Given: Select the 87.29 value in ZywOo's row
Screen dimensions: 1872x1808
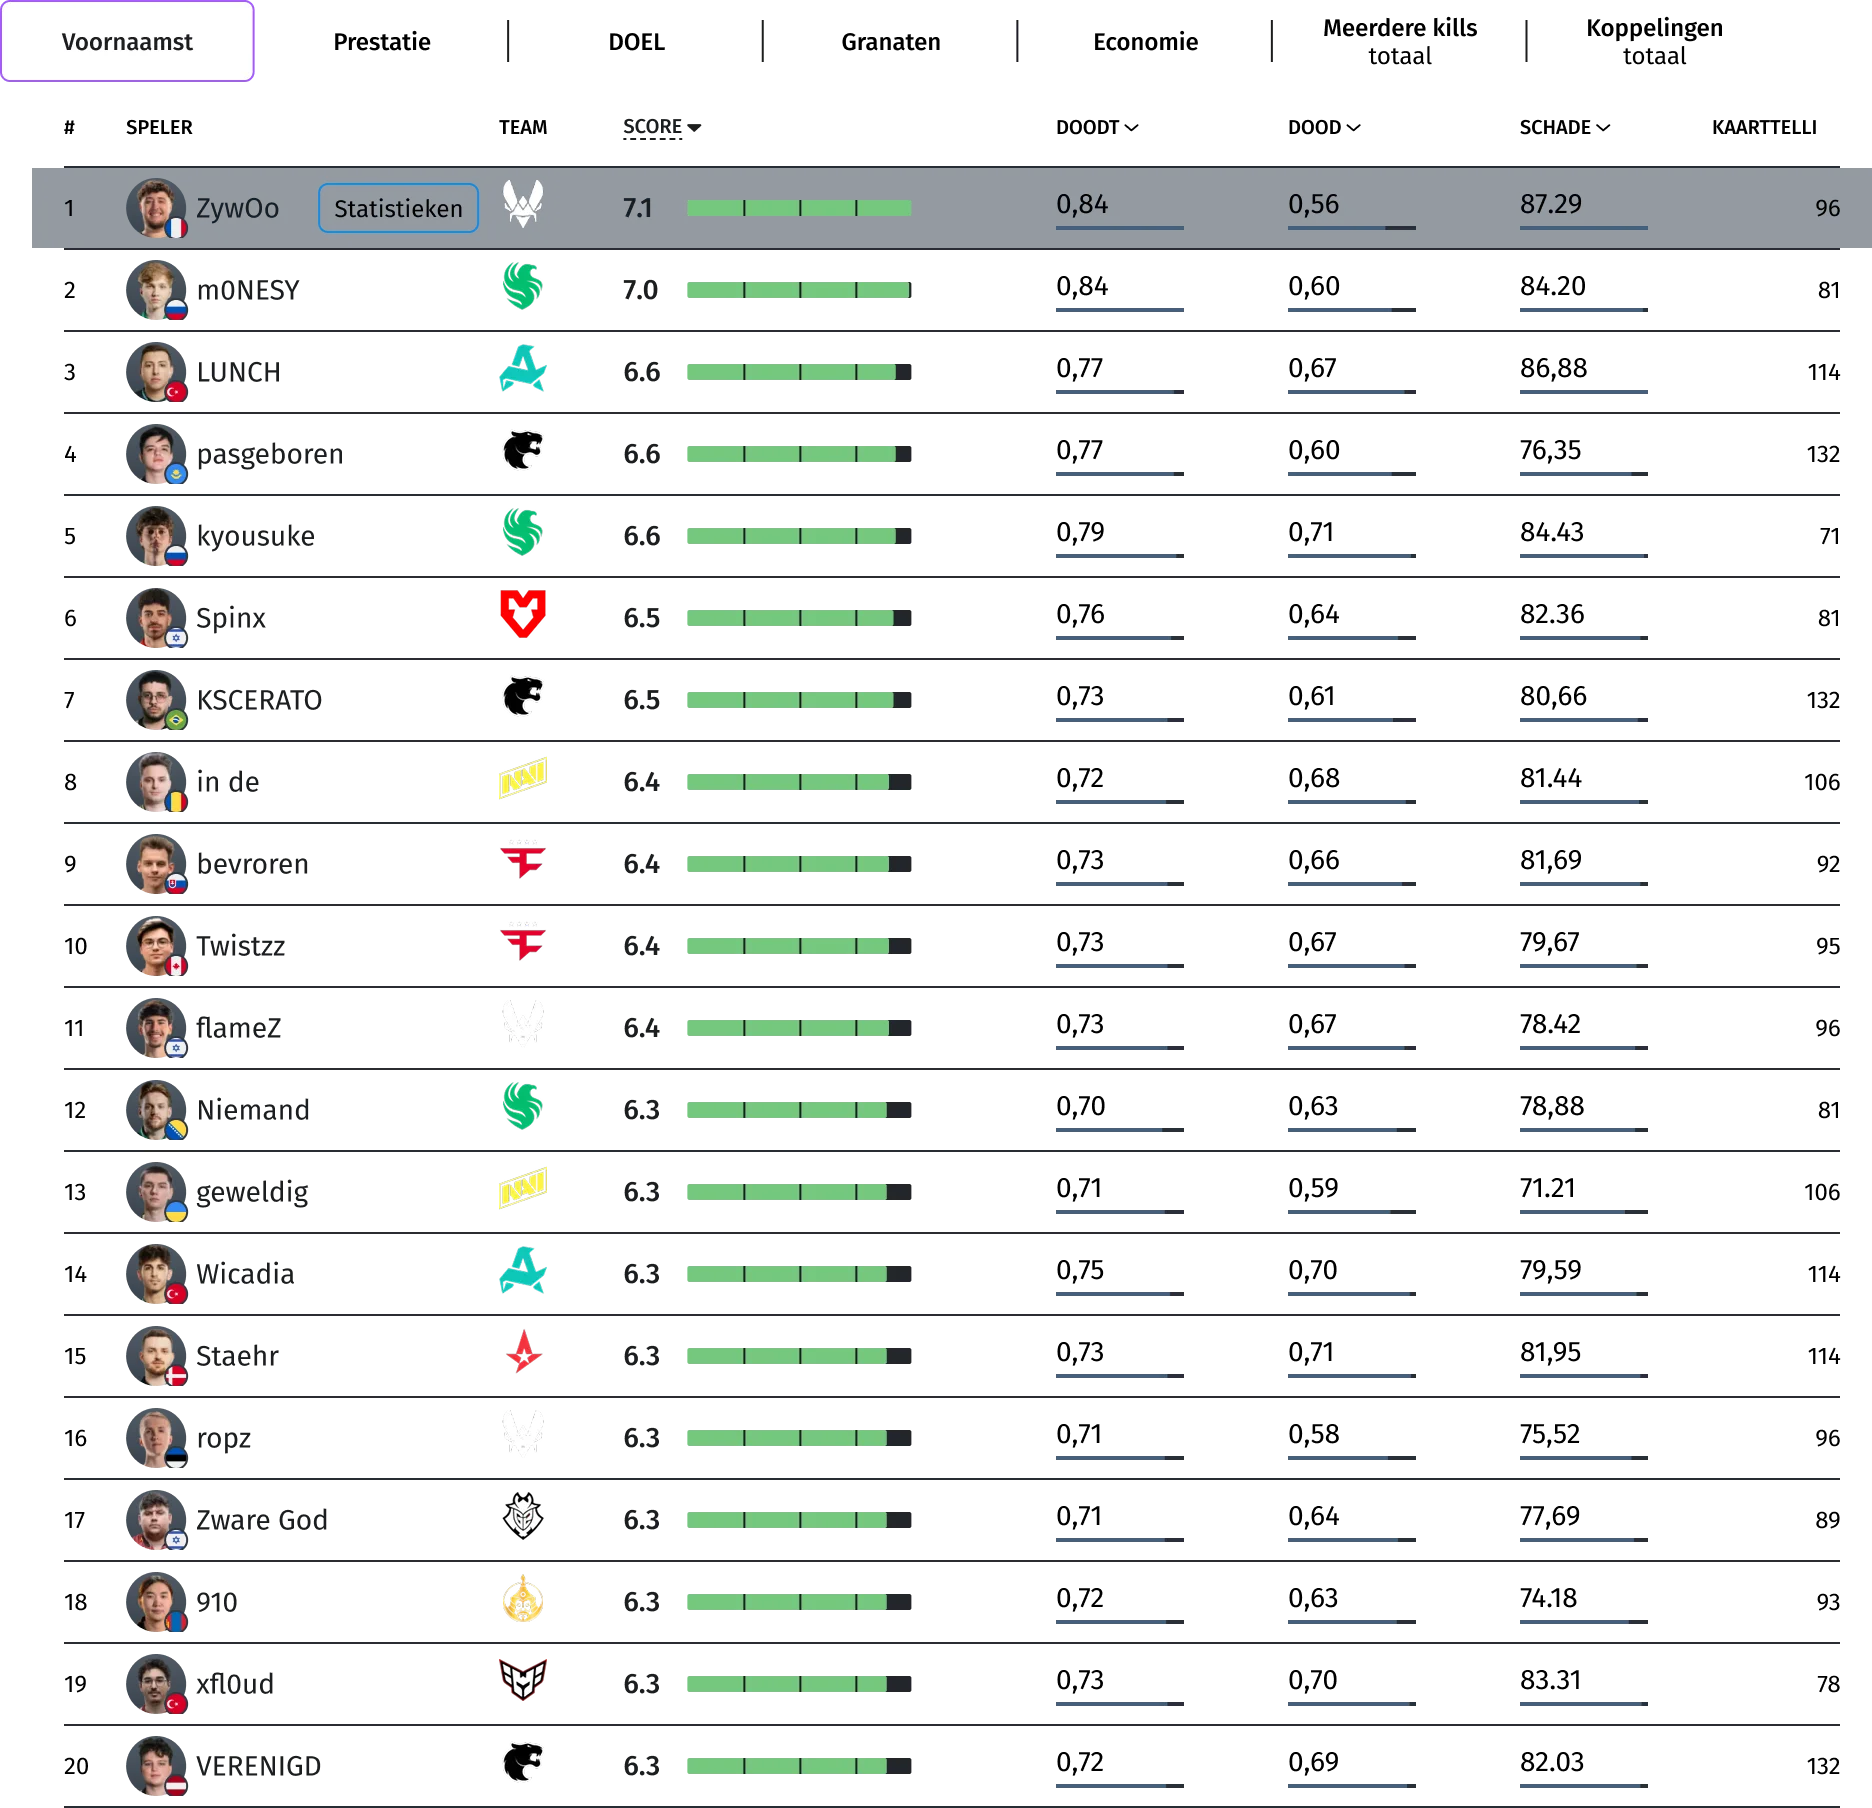Looking at the screenshot, I should tap(1550, 205).
